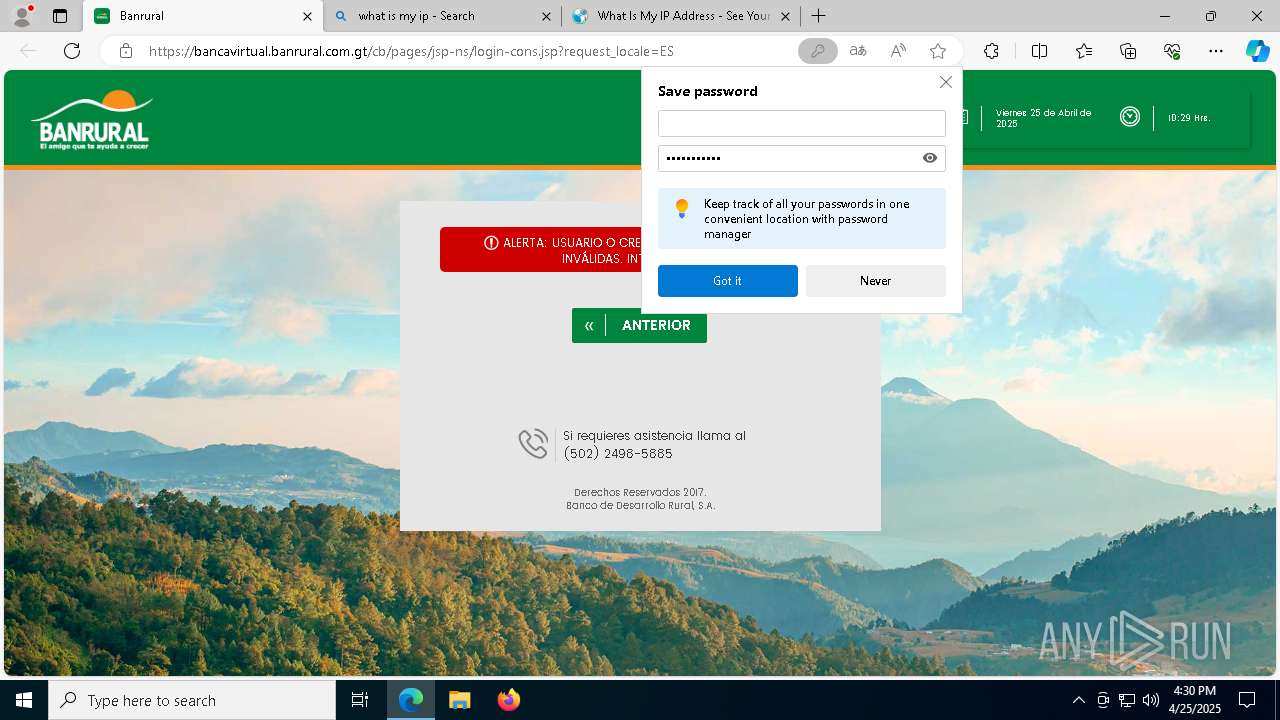Close the 'what is my ip - Search' tab
This screenshot has height=720, width=1280.
pyautogui.click(x=546, y=16)
